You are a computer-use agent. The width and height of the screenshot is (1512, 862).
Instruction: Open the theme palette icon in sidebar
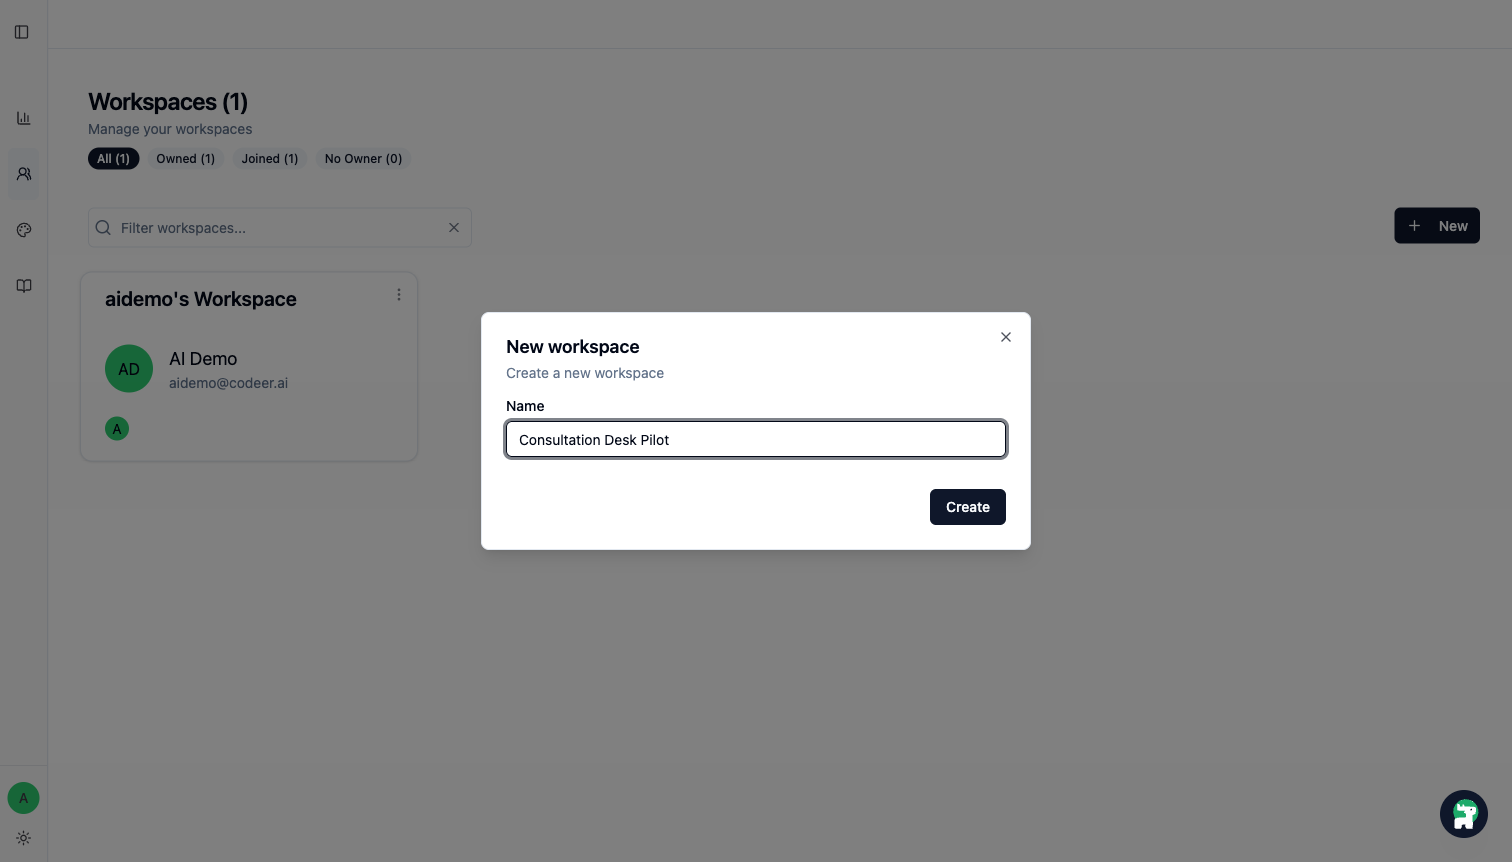23,230
